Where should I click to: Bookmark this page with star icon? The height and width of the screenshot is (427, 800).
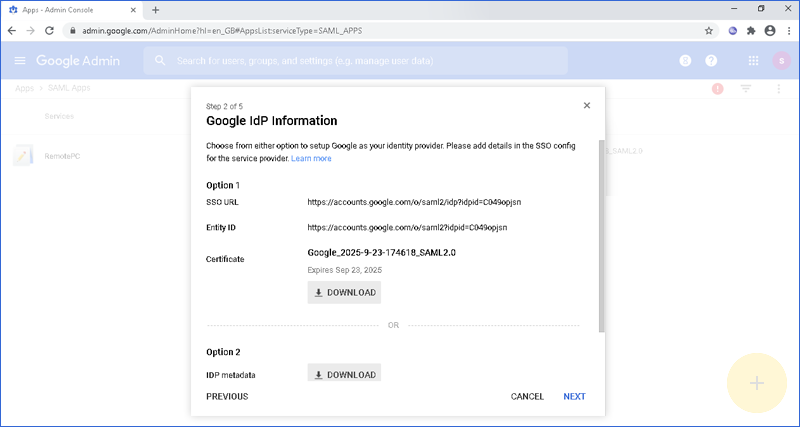(x=709, y=30)
